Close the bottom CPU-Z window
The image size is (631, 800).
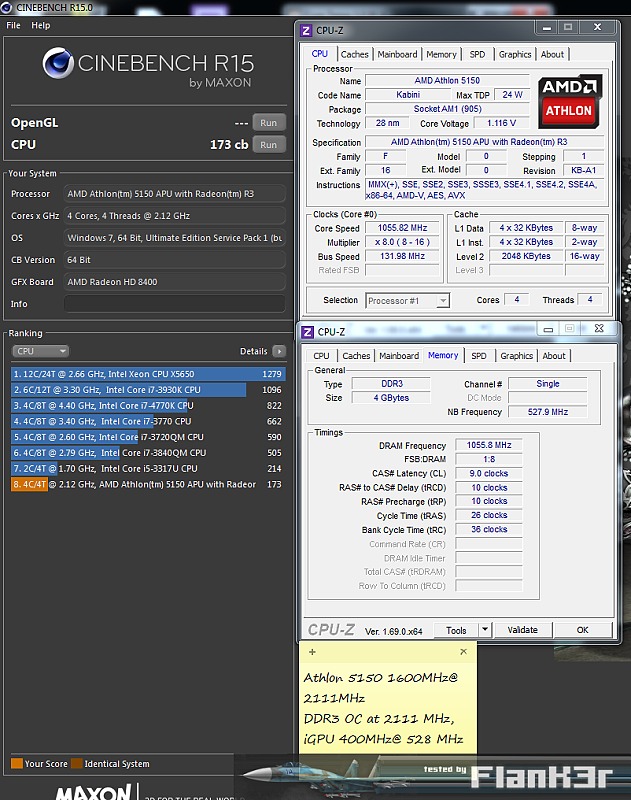(599, 329)
